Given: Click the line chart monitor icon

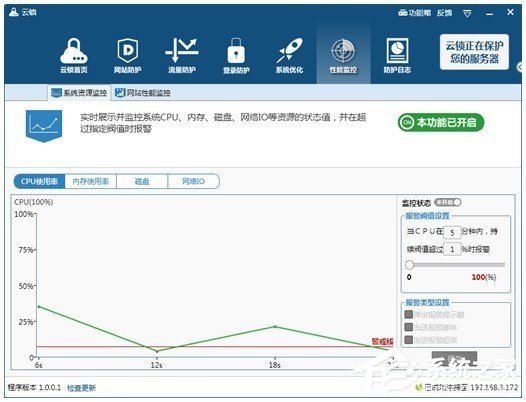Looking at the screenshot, I should pos(44,126).
